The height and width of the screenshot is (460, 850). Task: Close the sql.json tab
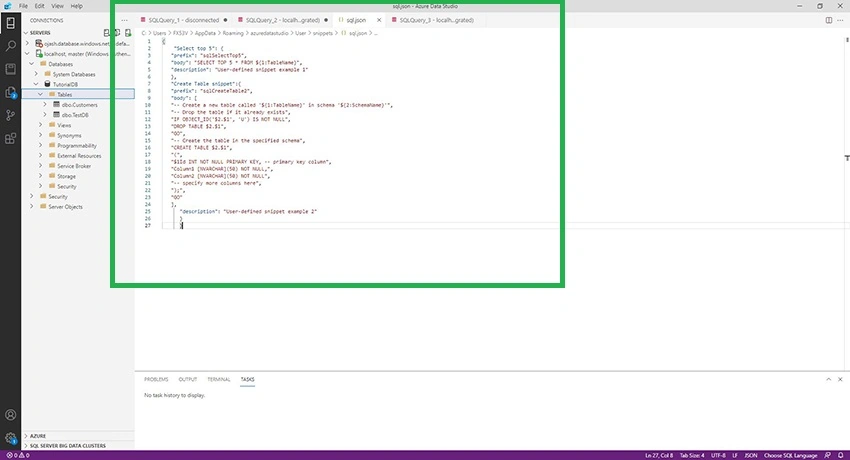(379, 21)
